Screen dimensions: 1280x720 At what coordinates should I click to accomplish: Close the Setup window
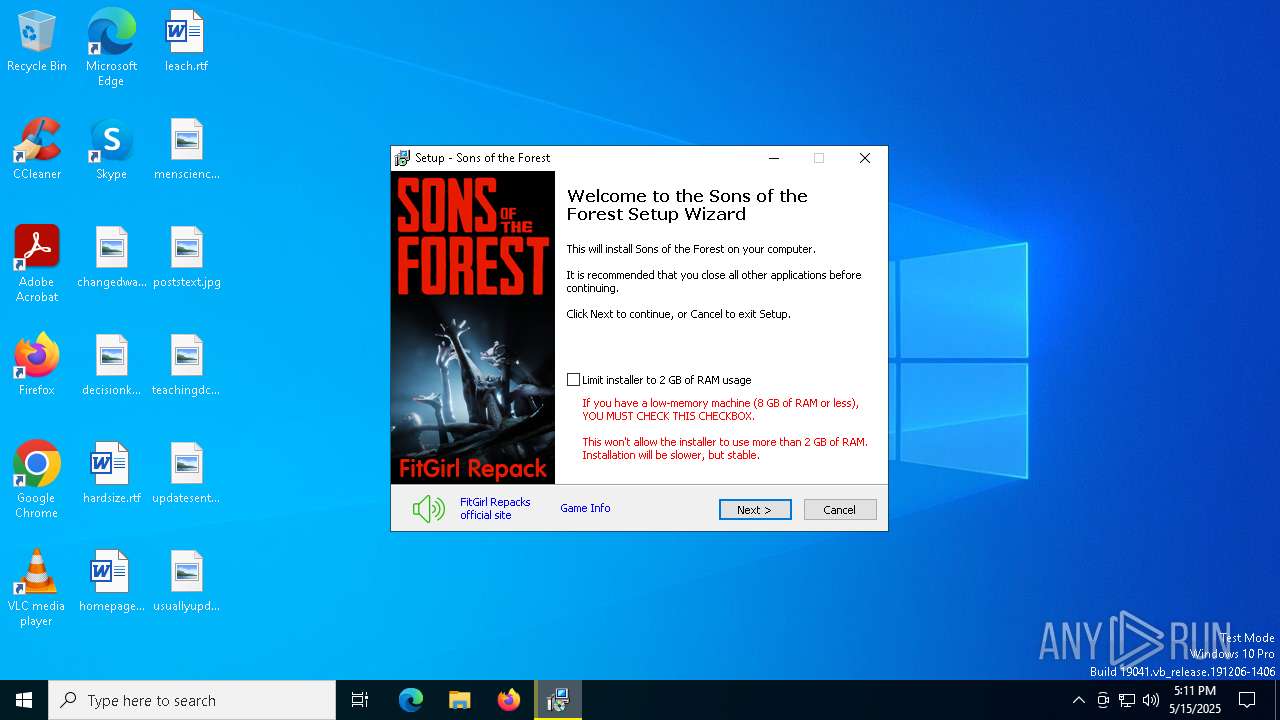pyautogui.click(x=865, y=158)
